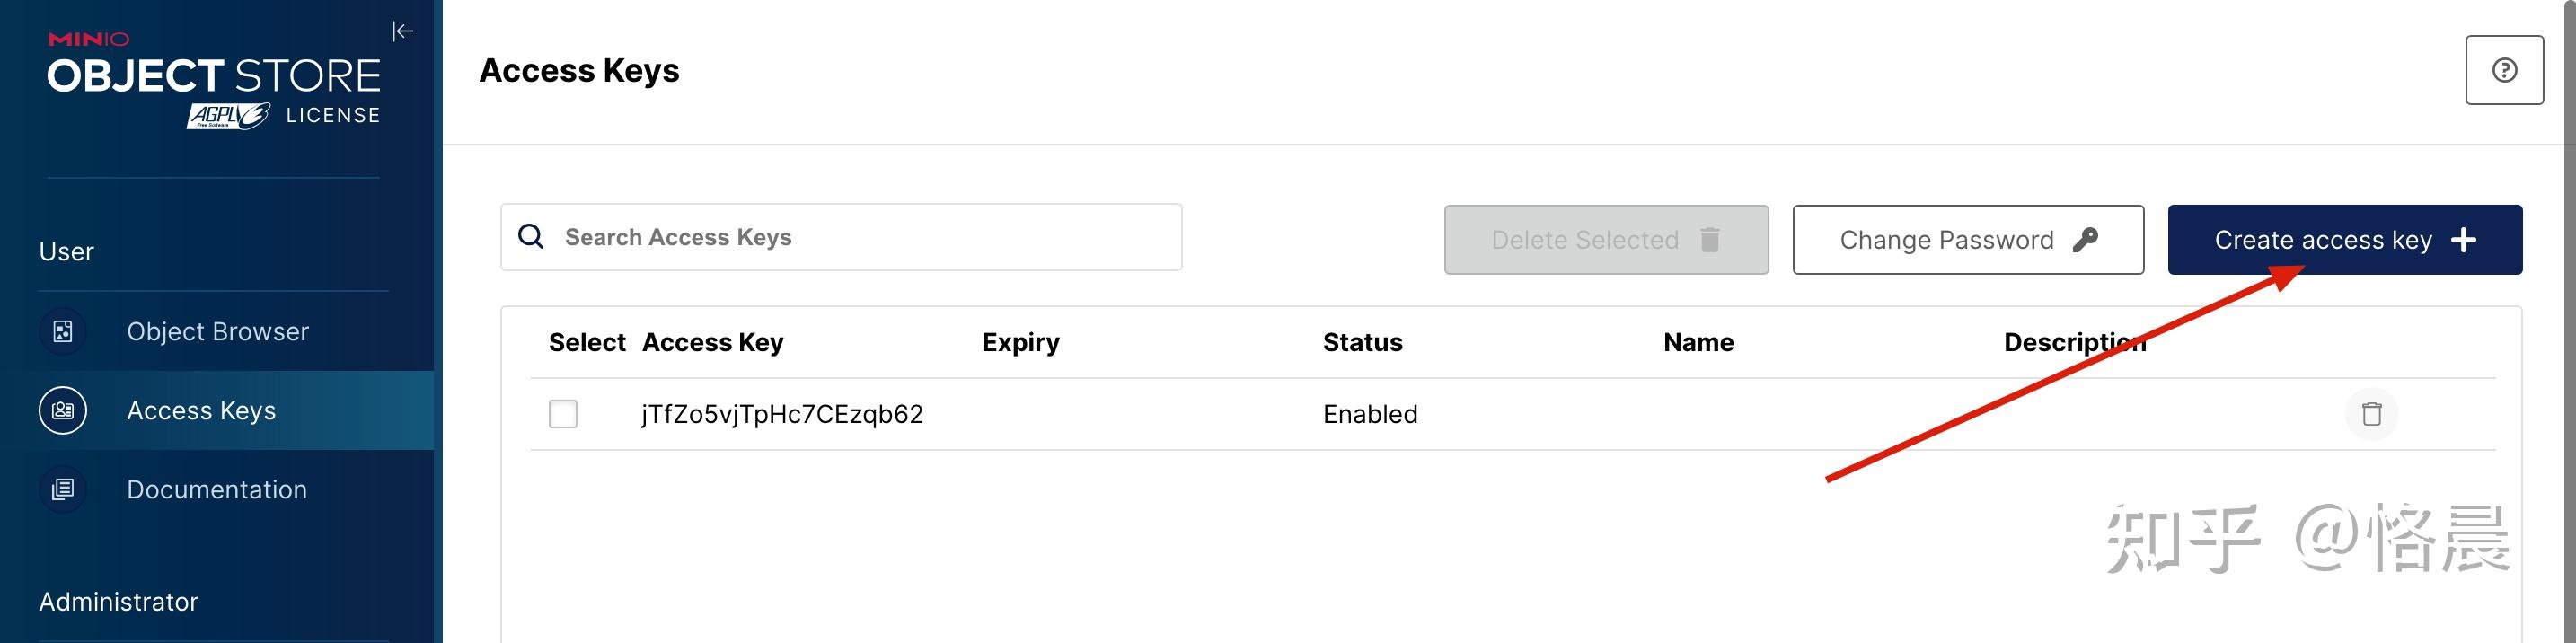This screenshot has width=2576, height=643.
Task: Select the Access Keys icon in sidebar
Action: pyautogui.click(x=62, y=410)
